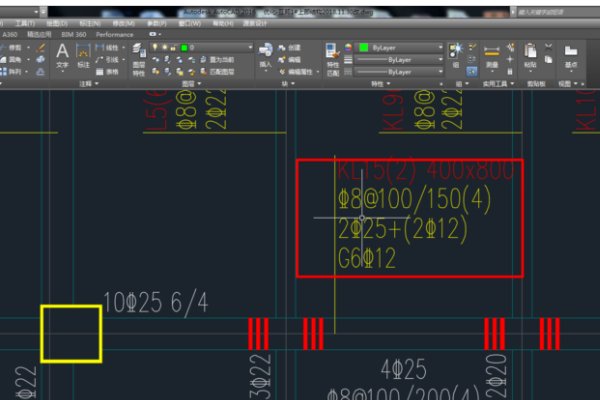Image resolution: width=600 pixels, height=400 pixels.
Task: Open the 源泉设计 plugin menu
Action: (255, 23)
